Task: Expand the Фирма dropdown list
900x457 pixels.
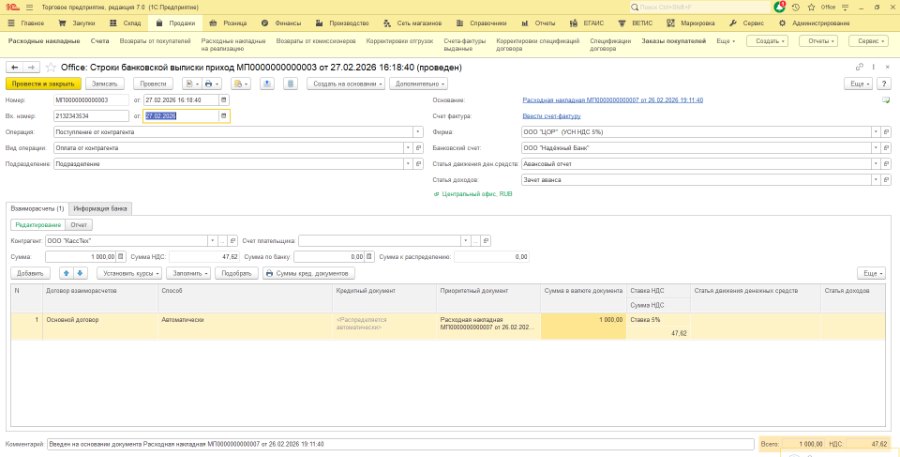Action: point(876,132)
